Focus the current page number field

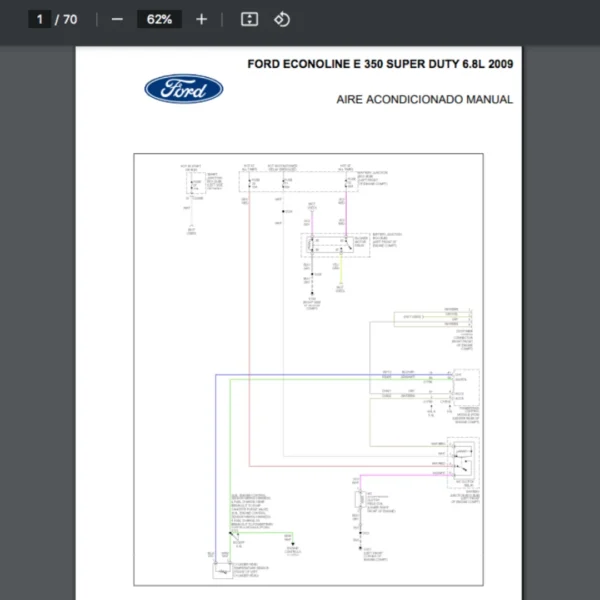click(x=40, y=19)
